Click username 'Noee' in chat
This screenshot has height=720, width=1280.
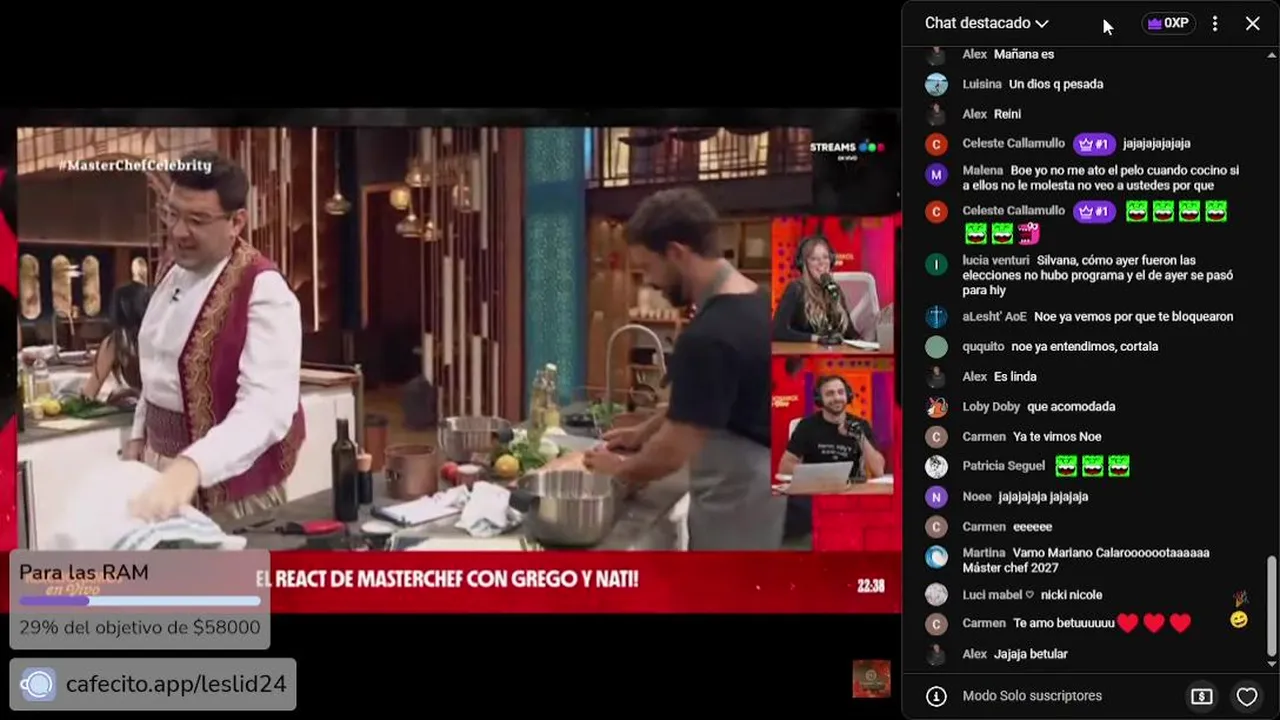(x=977, y=496)
